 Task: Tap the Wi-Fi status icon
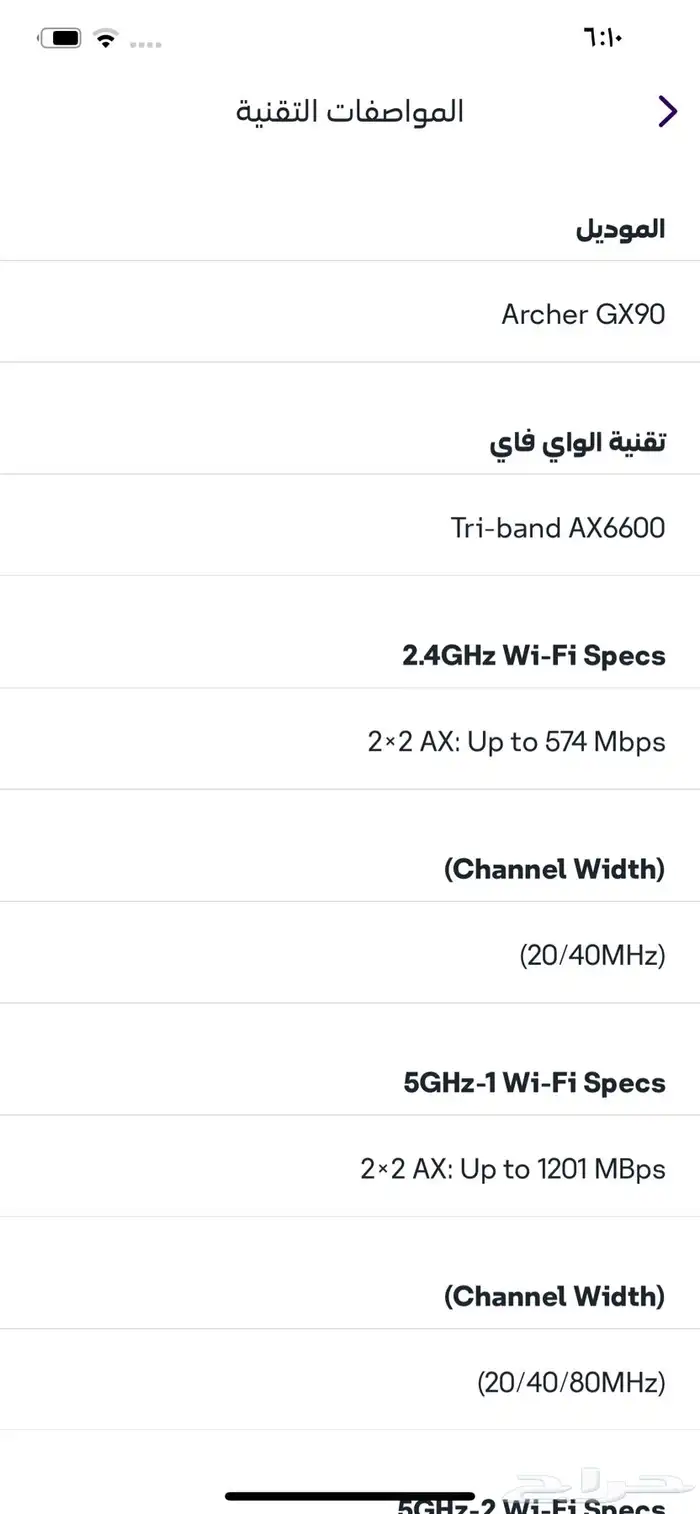click(105, 39)
